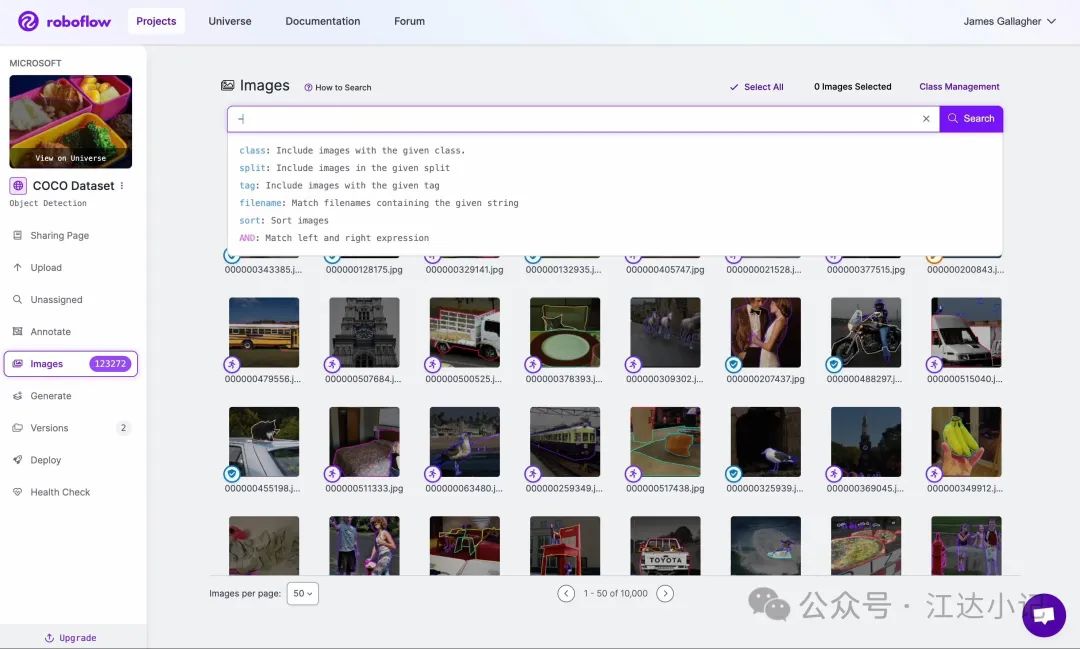This screenshot has height=649, width=1080.
Task: Open the COCO Dataset project title
Action: point(74,185)
